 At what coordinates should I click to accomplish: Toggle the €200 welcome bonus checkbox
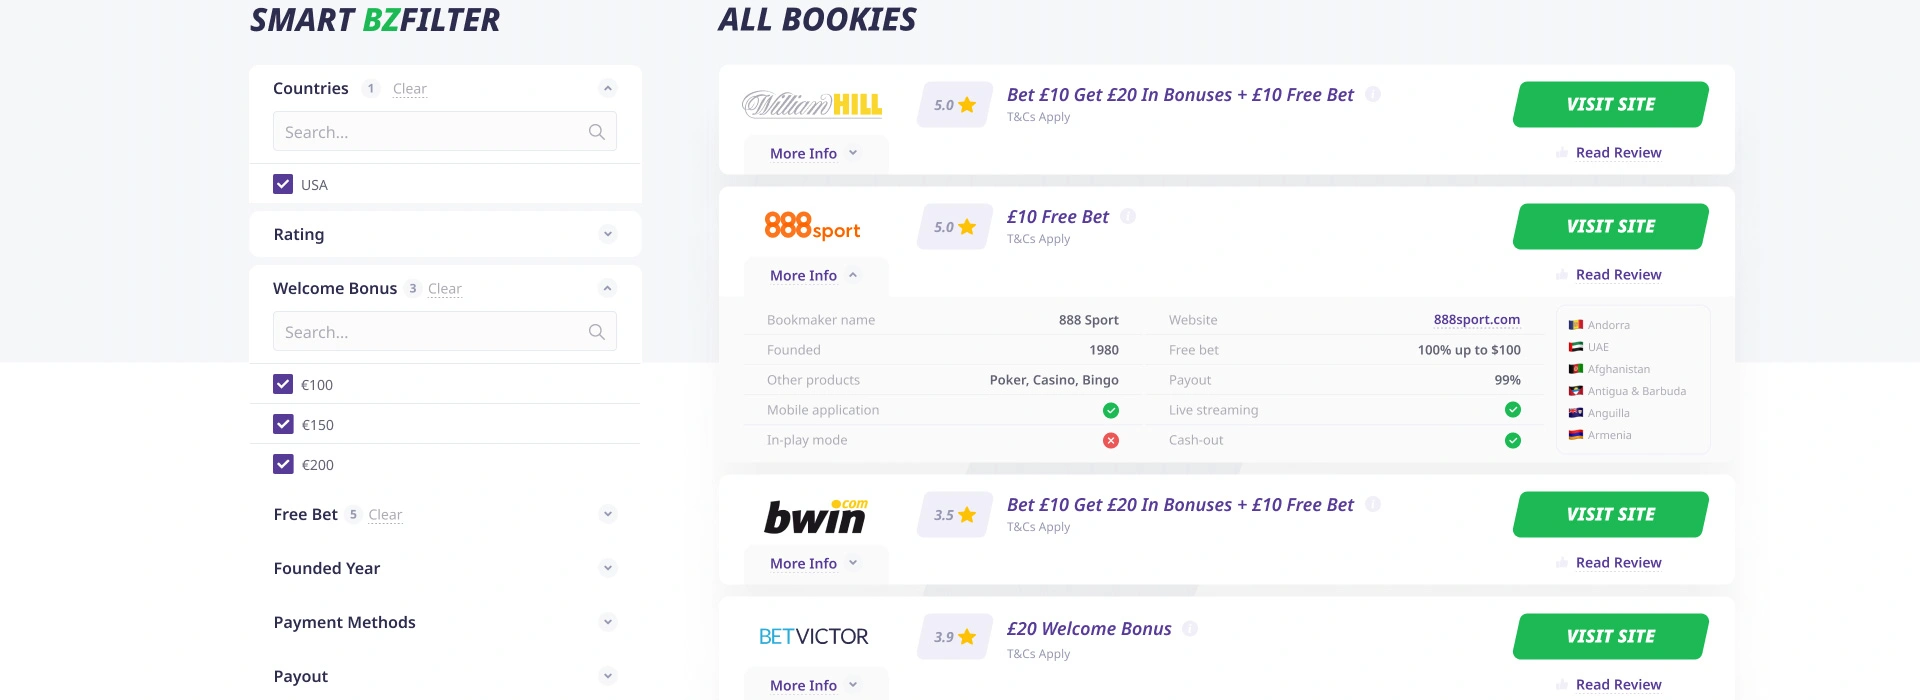click(283, 464)
